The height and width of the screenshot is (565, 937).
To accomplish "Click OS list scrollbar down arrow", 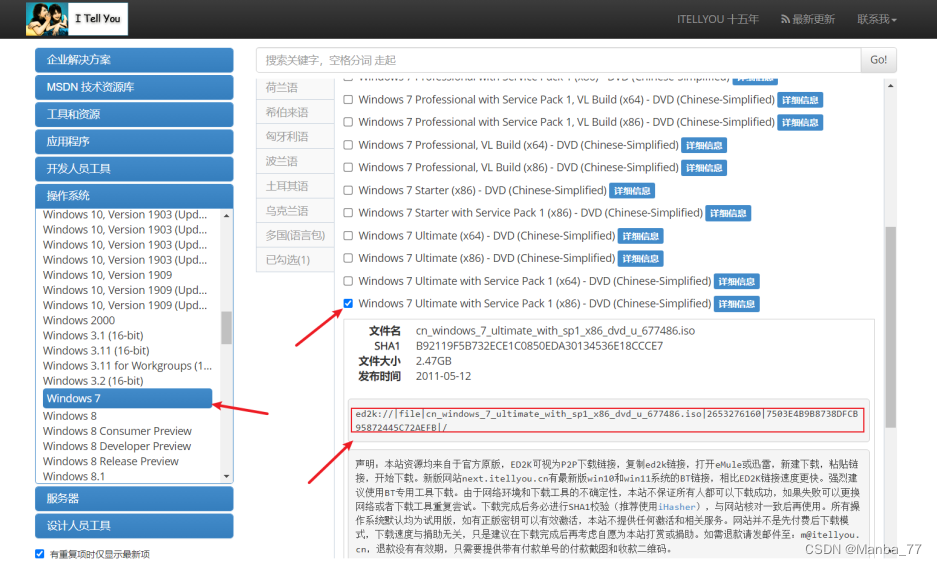I will pos(226,477).
